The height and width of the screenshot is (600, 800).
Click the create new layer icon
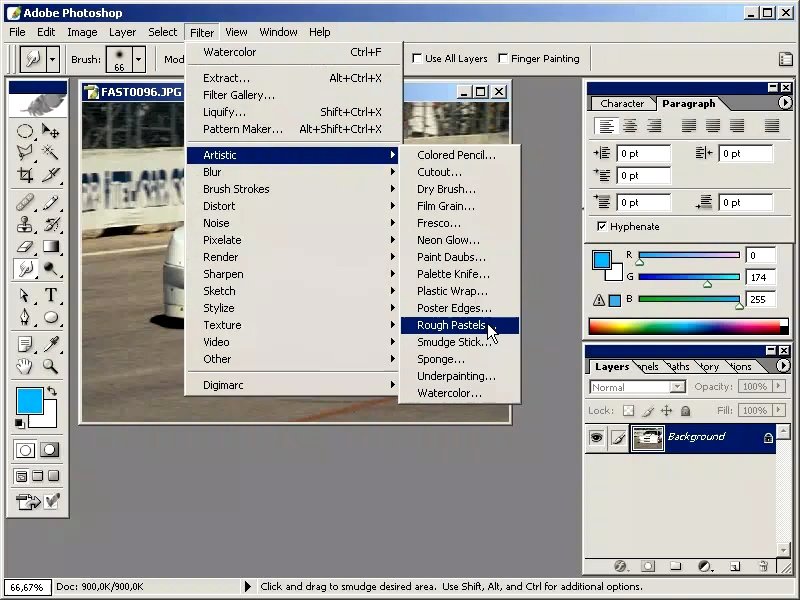pyautogui.click(x=735, y=566)
